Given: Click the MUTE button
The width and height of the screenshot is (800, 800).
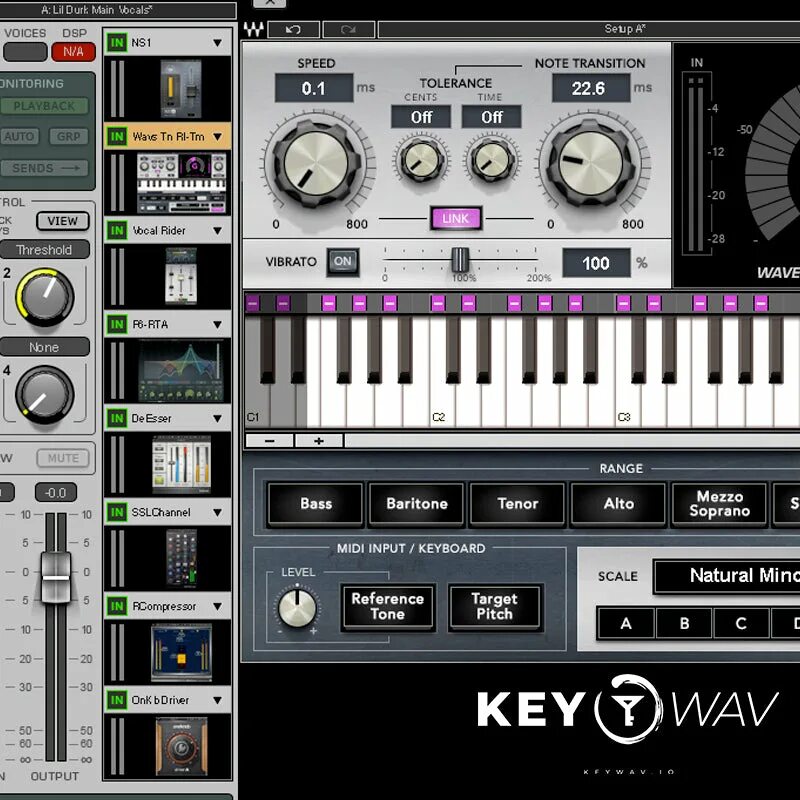Looking at the screenshot, I should click(63, 458).
